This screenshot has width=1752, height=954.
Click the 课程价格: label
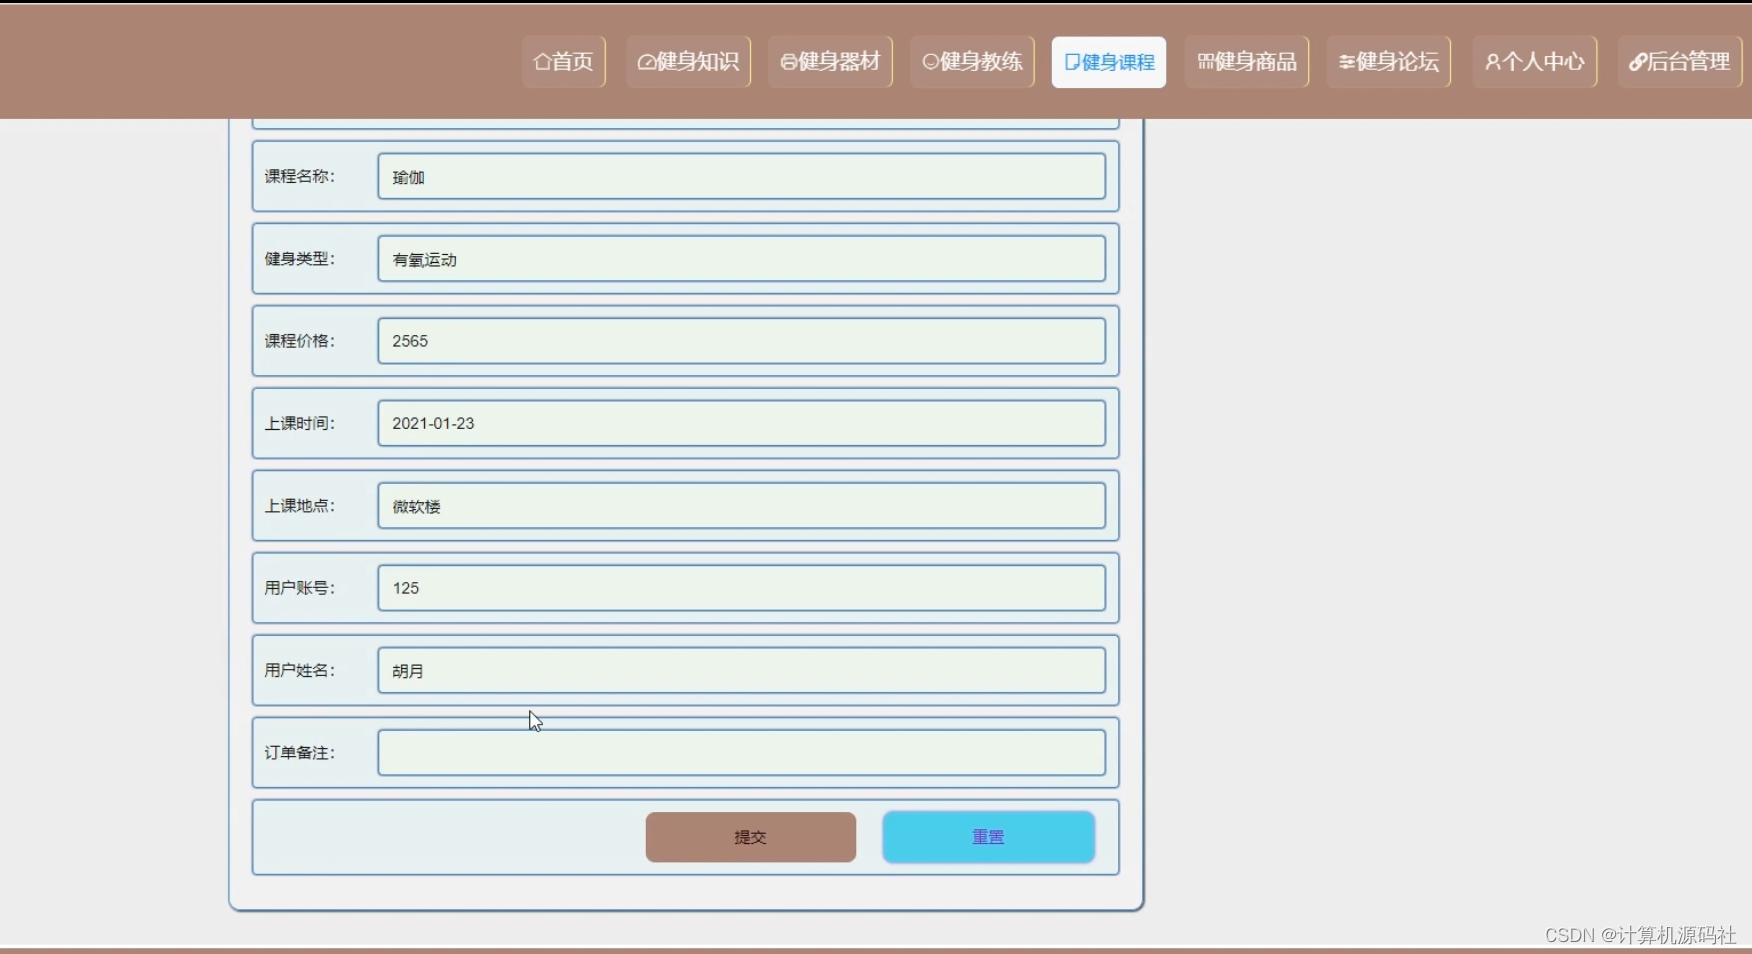(300, 341)
